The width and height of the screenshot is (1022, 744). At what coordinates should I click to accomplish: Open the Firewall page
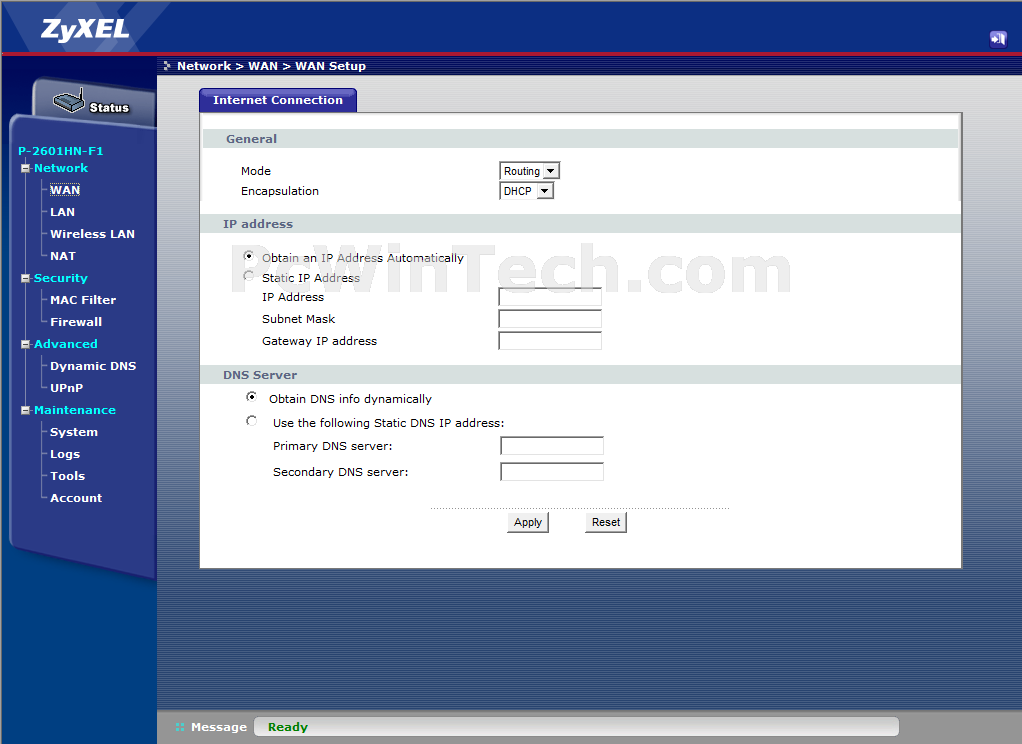tap(76, 322)
